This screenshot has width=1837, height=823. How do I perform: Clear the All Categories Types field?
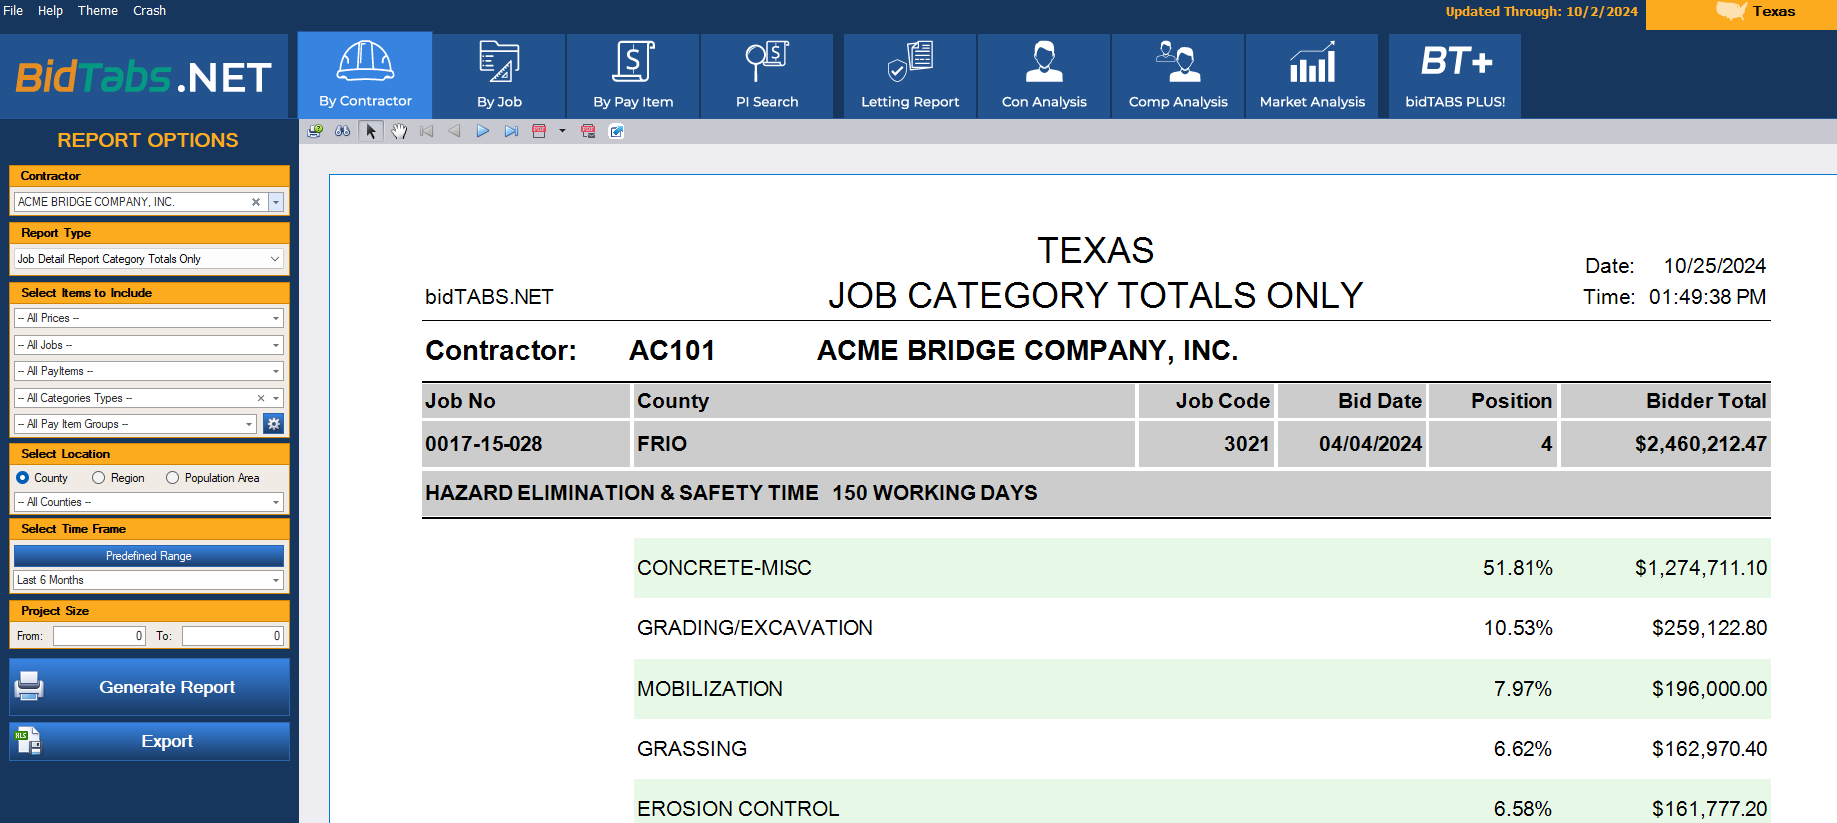[261, 398]
